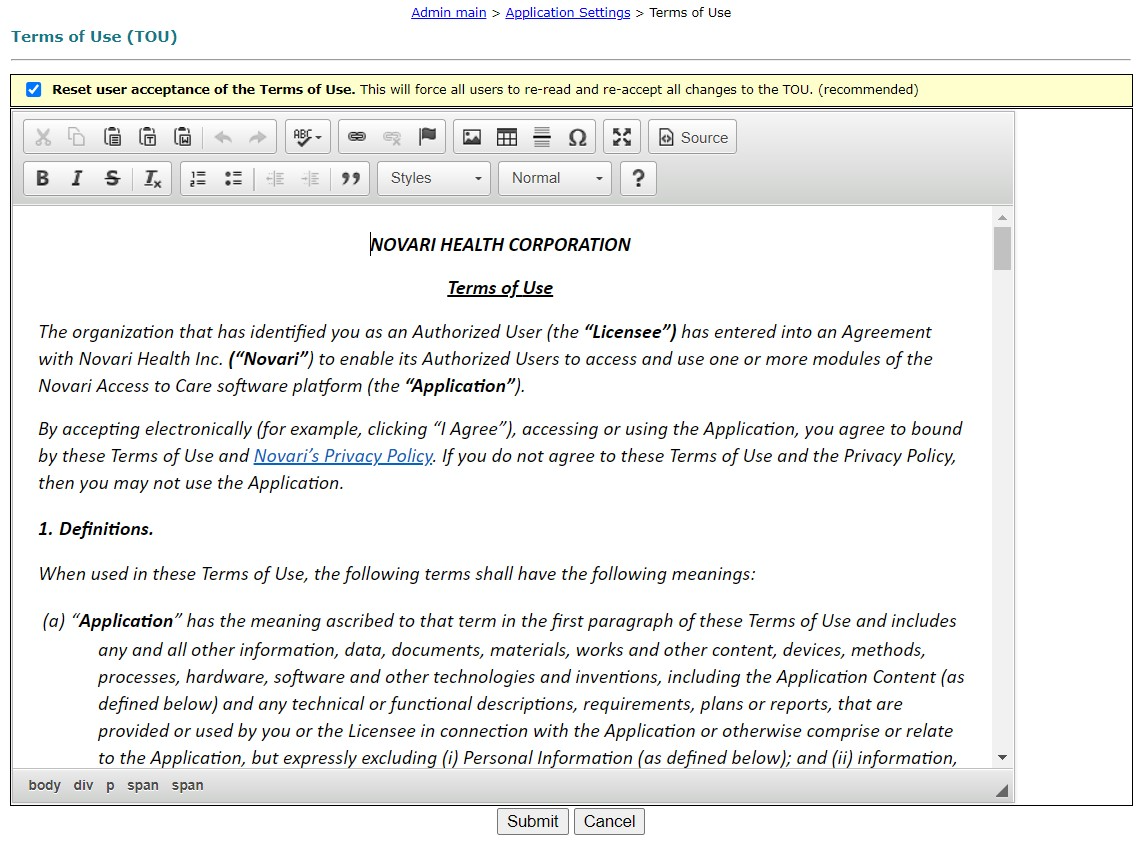
Task: Insert a horizontal line
Action: pos(542,137)
